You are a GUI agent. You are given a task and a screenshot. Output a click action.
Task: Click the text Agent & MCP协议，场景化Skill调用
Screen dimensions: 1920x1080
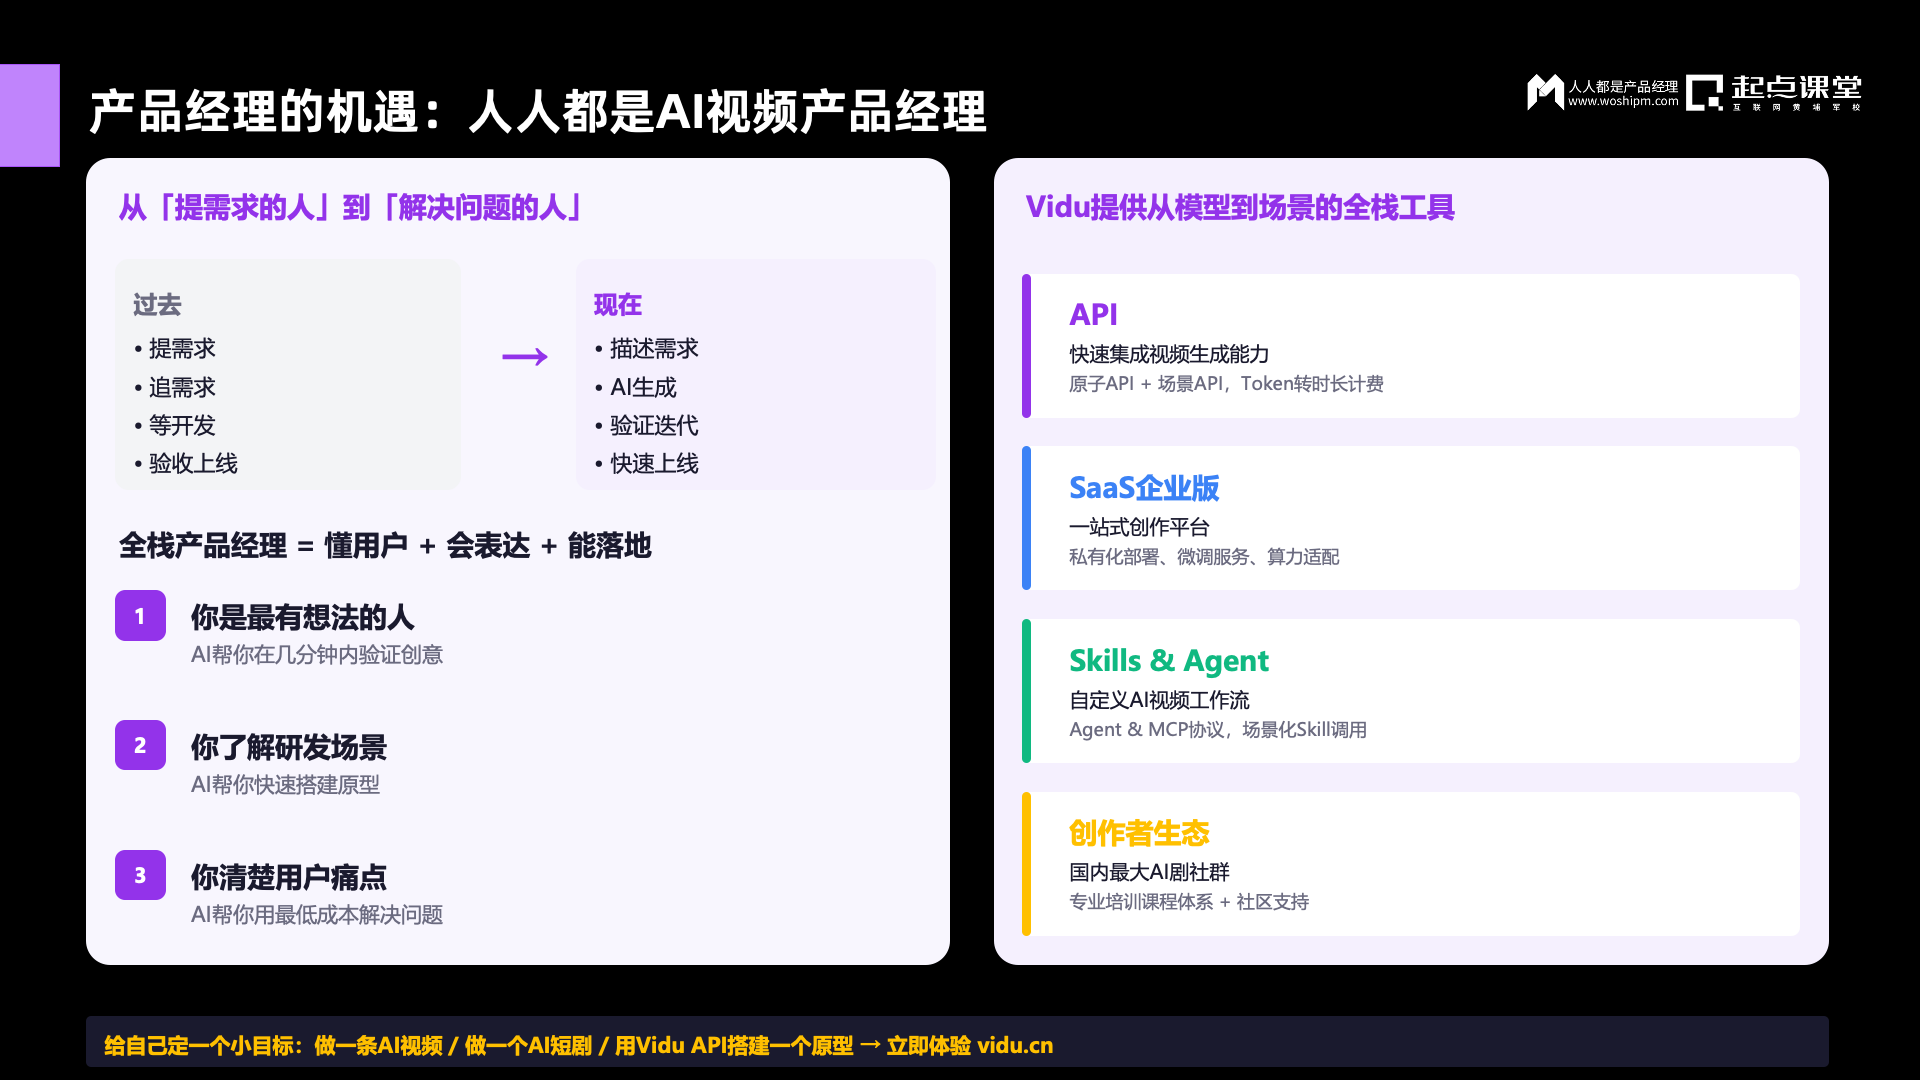point(1218,730)
